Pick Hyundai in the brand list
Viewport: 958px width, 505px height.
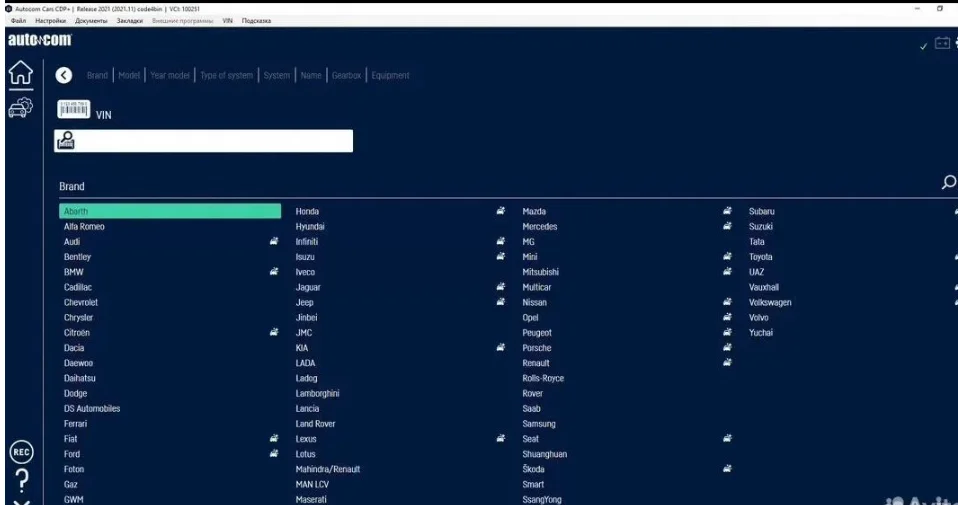pyautogui.click(x=310, y=227)
